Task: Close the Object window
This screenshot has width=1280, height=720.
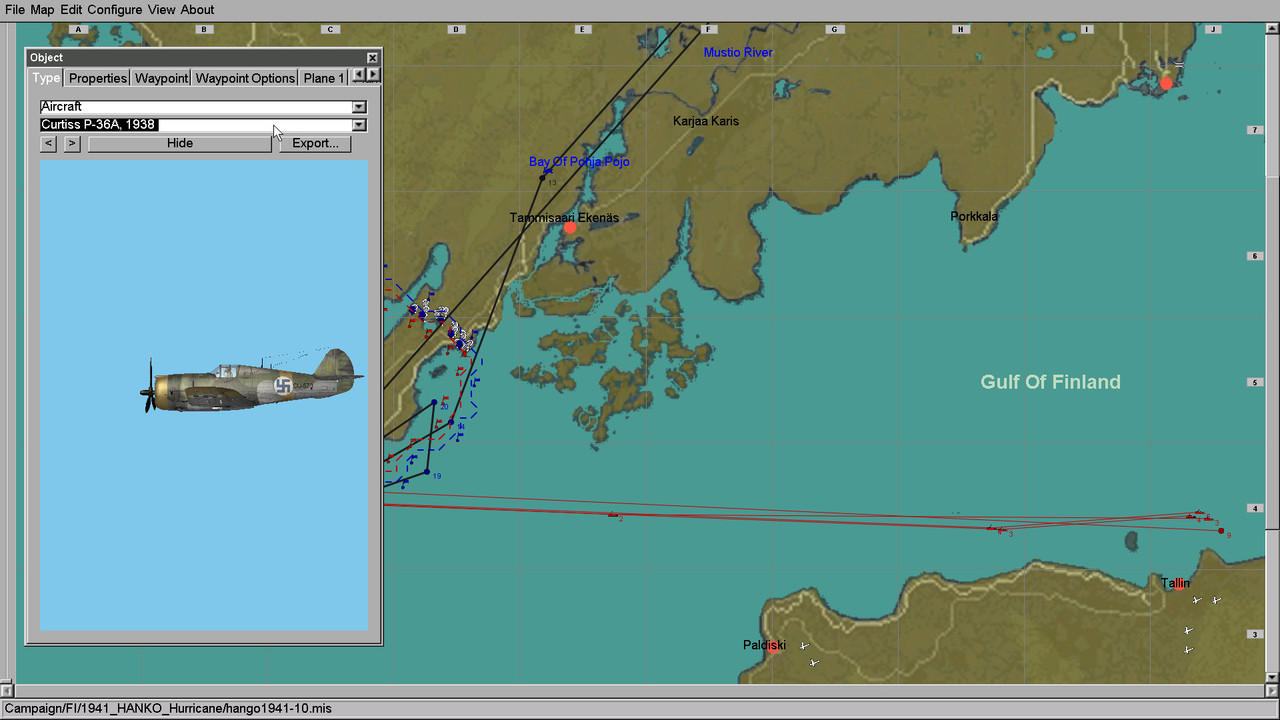Action: 372,58
